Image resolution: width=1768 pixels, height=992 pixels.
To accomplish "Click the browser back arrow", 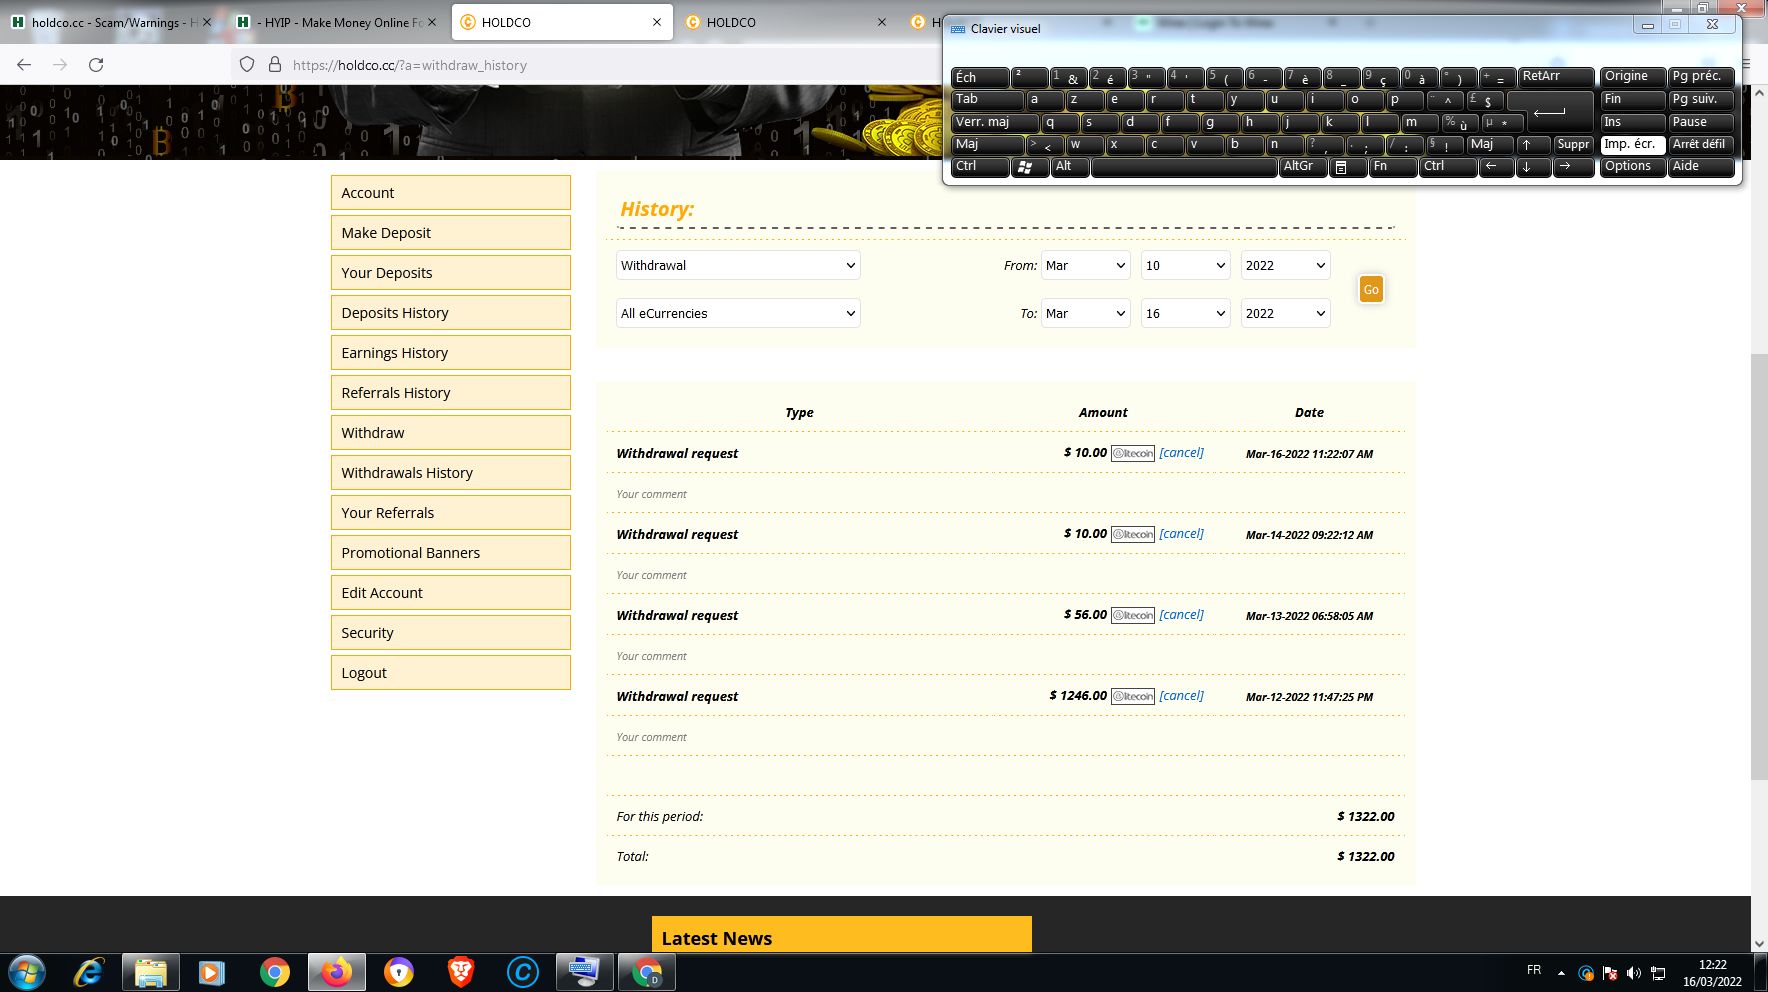I will coord(24,65).
